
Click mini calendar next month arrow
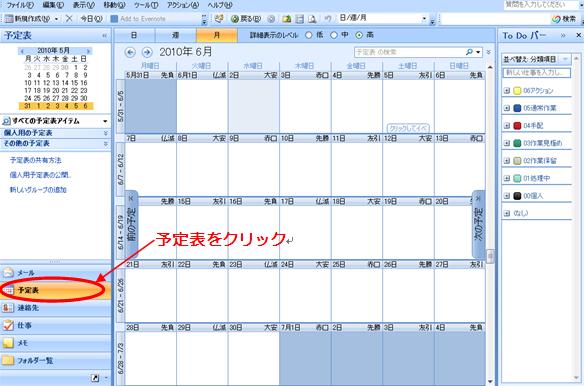88,51
